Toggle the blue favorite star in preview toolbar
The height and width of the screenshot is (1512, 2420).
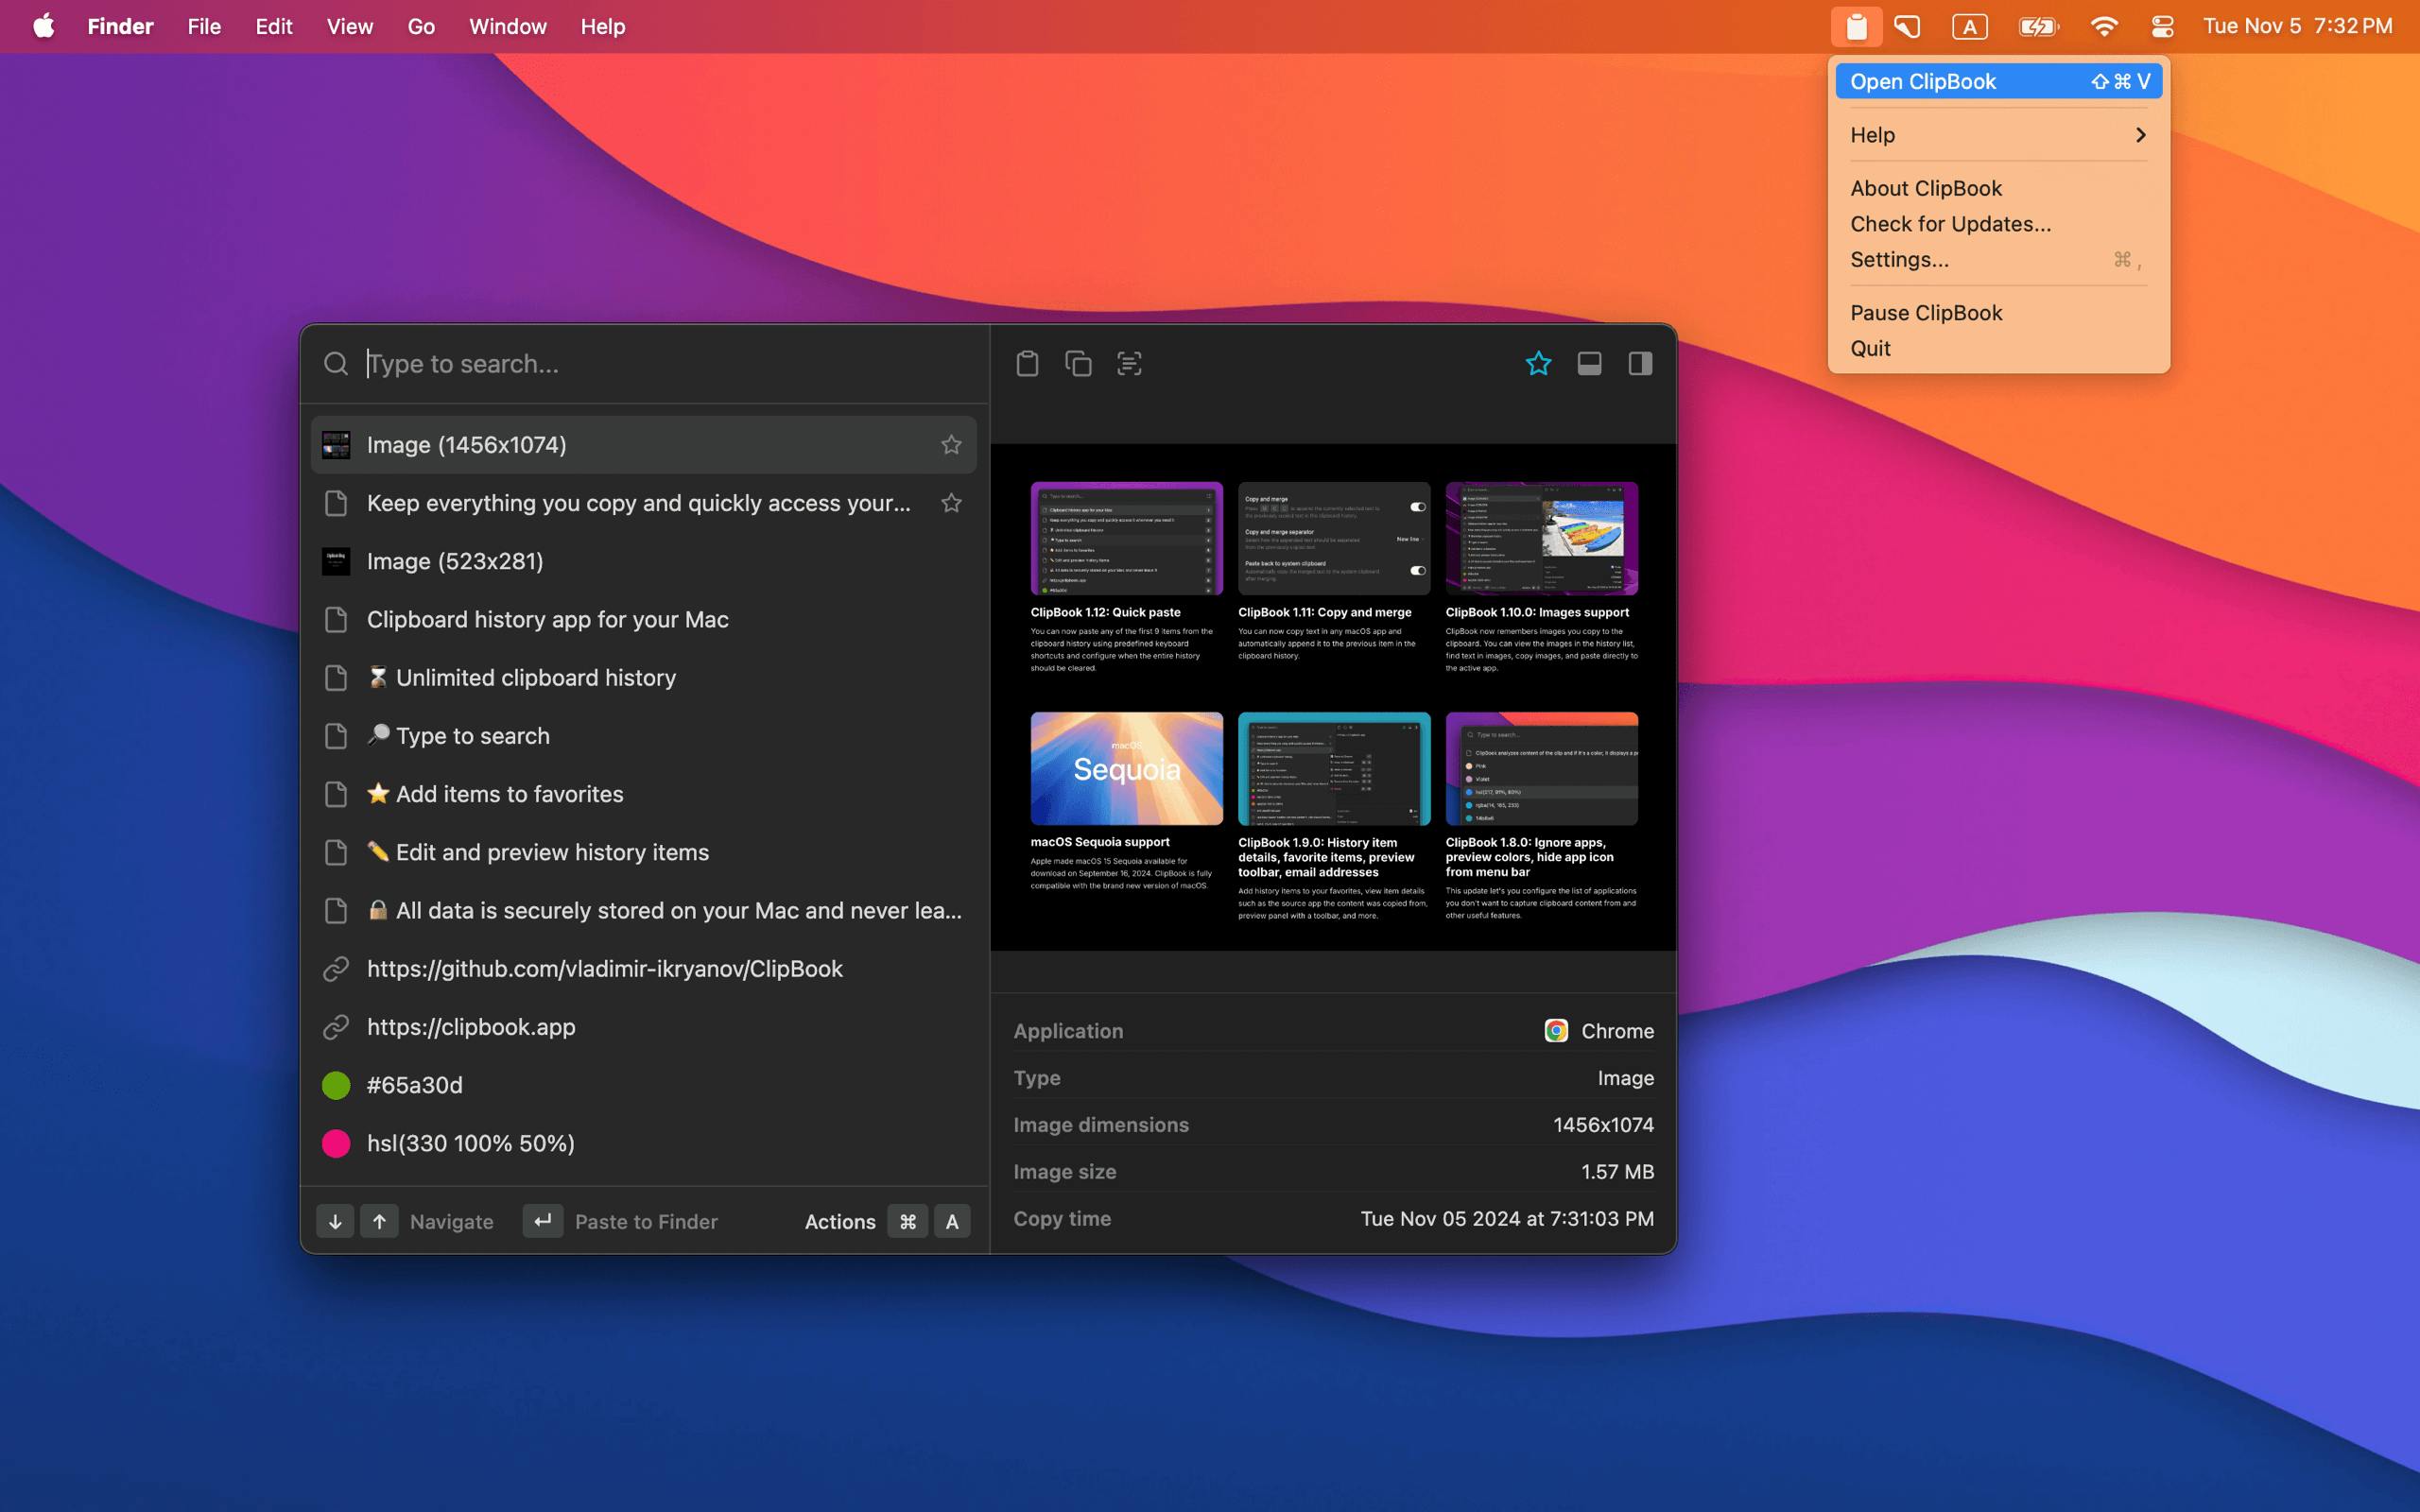coord(1538,363)
